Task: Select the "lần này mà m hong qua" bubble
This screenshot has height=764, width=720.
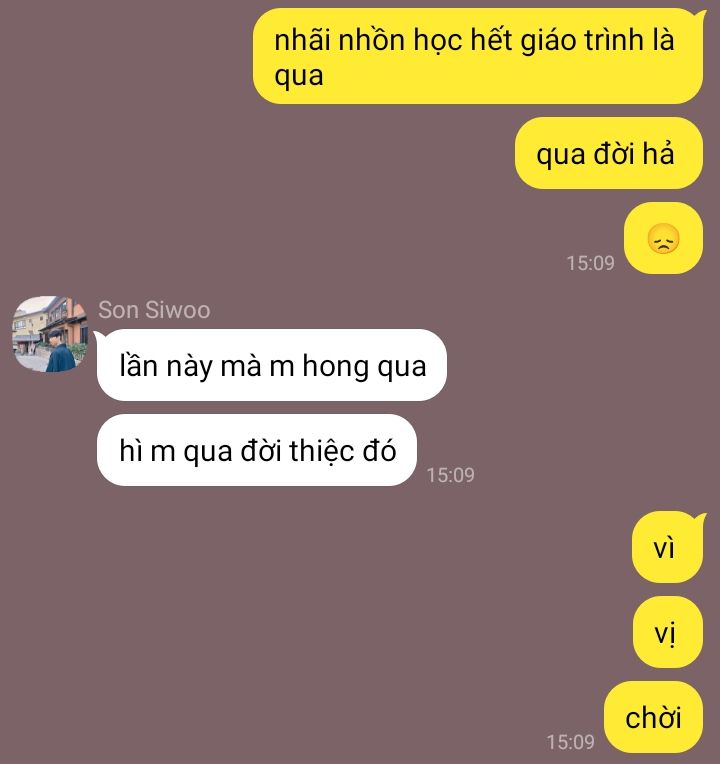Action: [x=272, y=365]
